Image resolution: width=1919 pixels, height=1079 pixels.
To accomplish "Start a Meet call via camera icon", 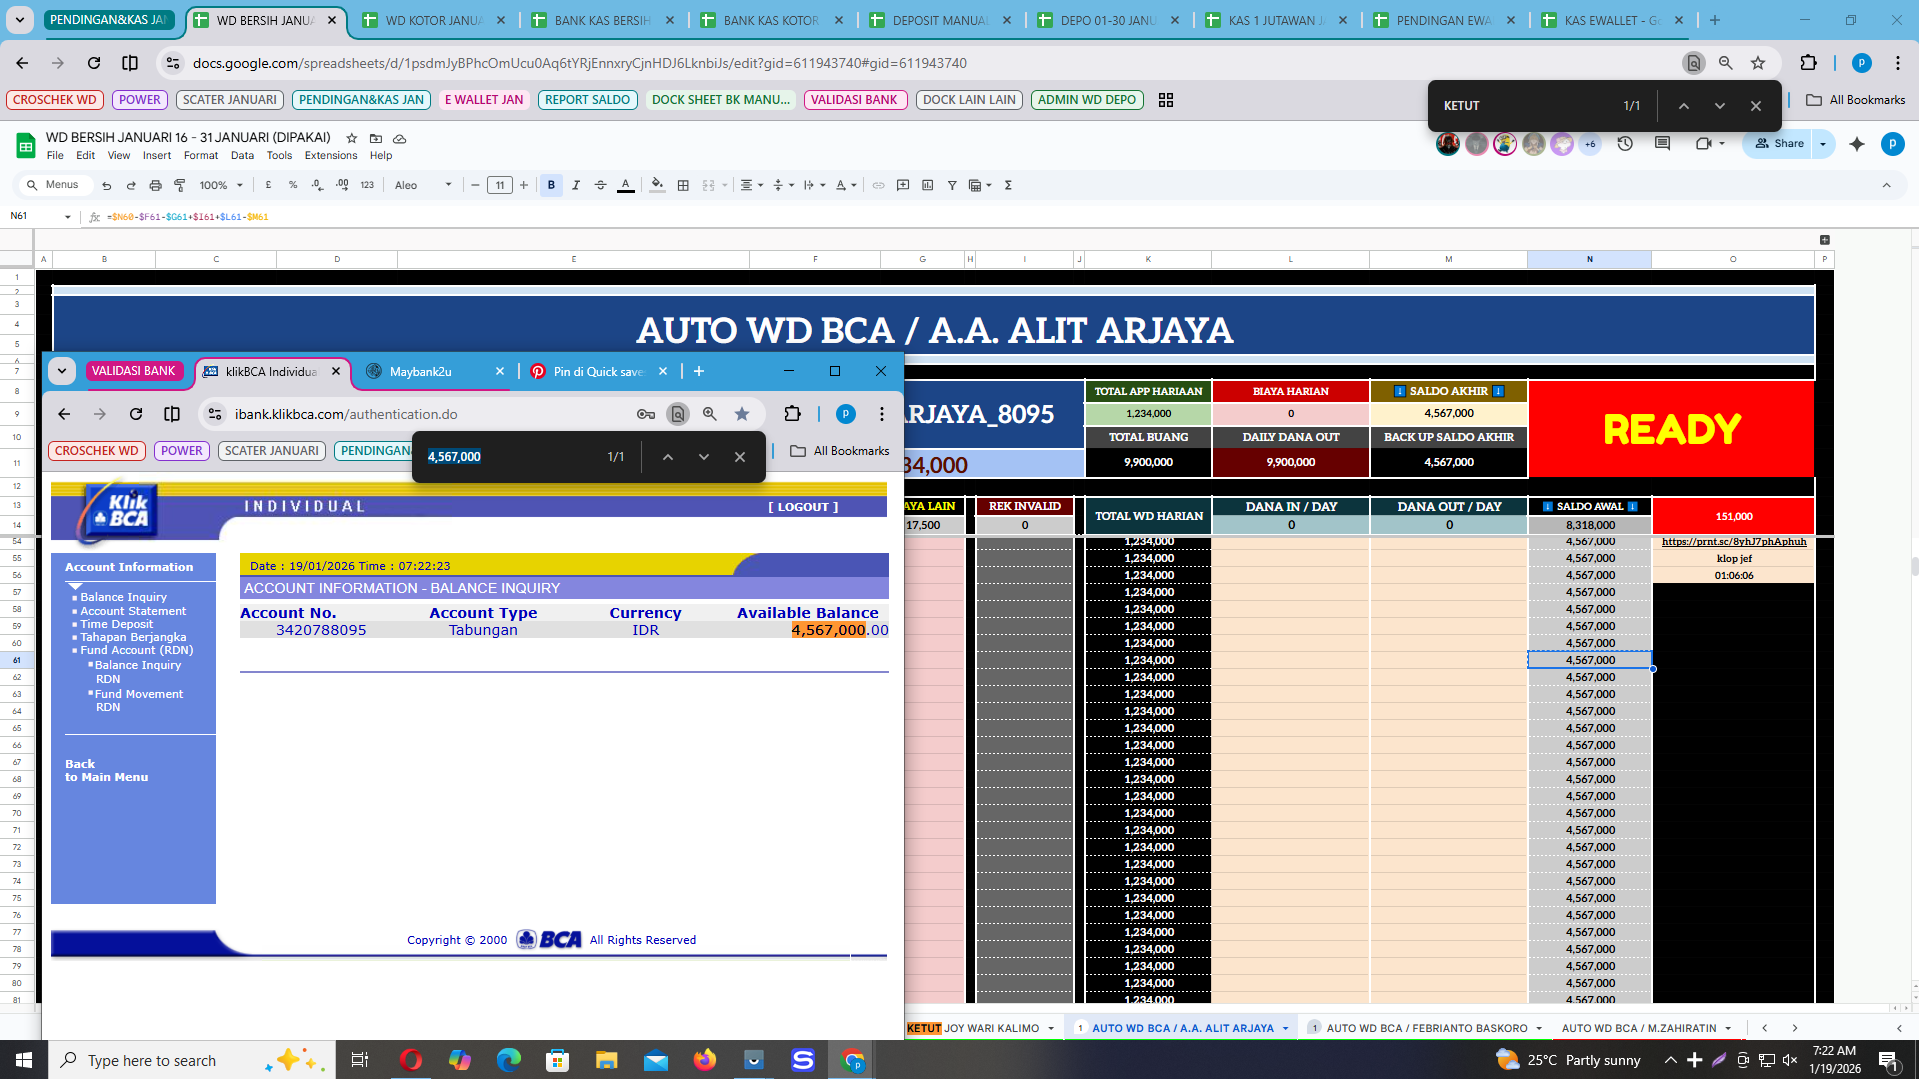I will pos(1704,144).
